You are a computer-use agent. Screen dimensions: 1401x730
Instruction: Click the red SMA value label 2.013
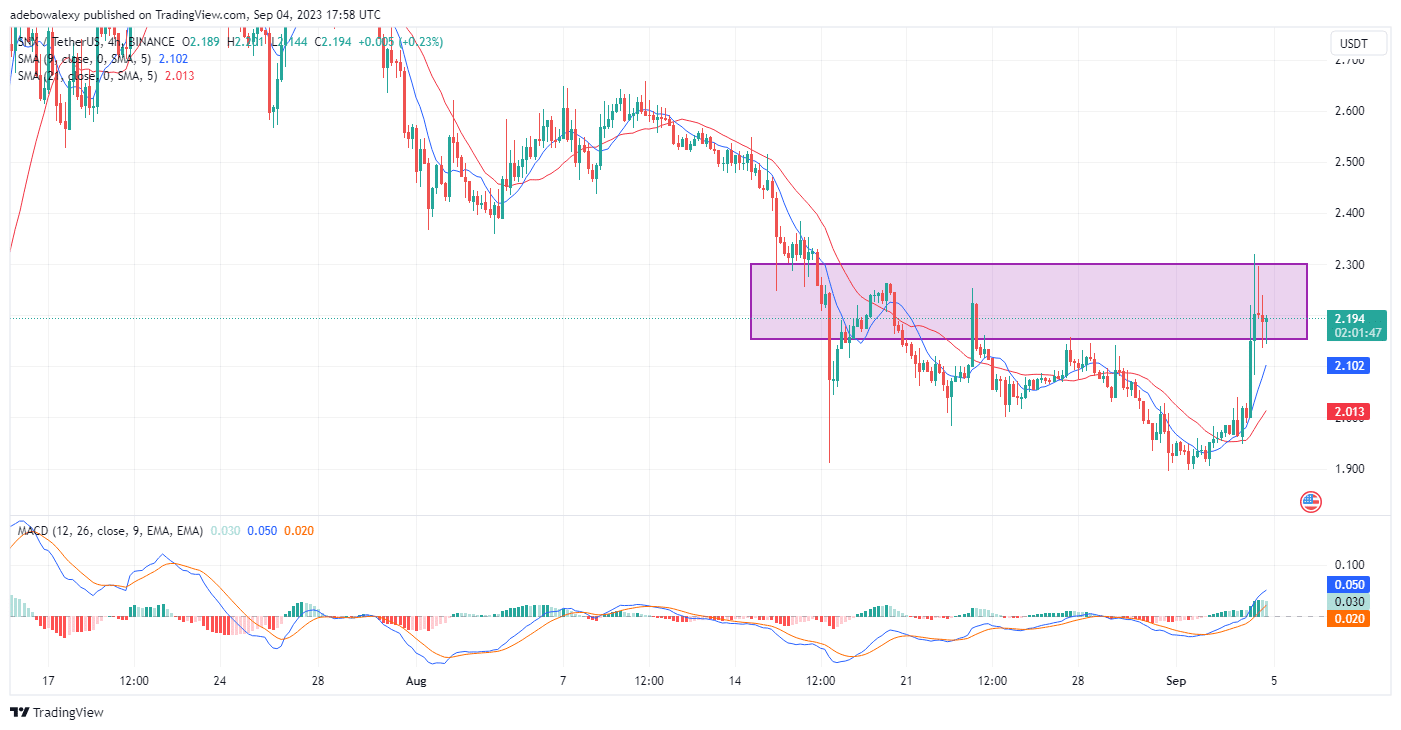coord(1347,412)
